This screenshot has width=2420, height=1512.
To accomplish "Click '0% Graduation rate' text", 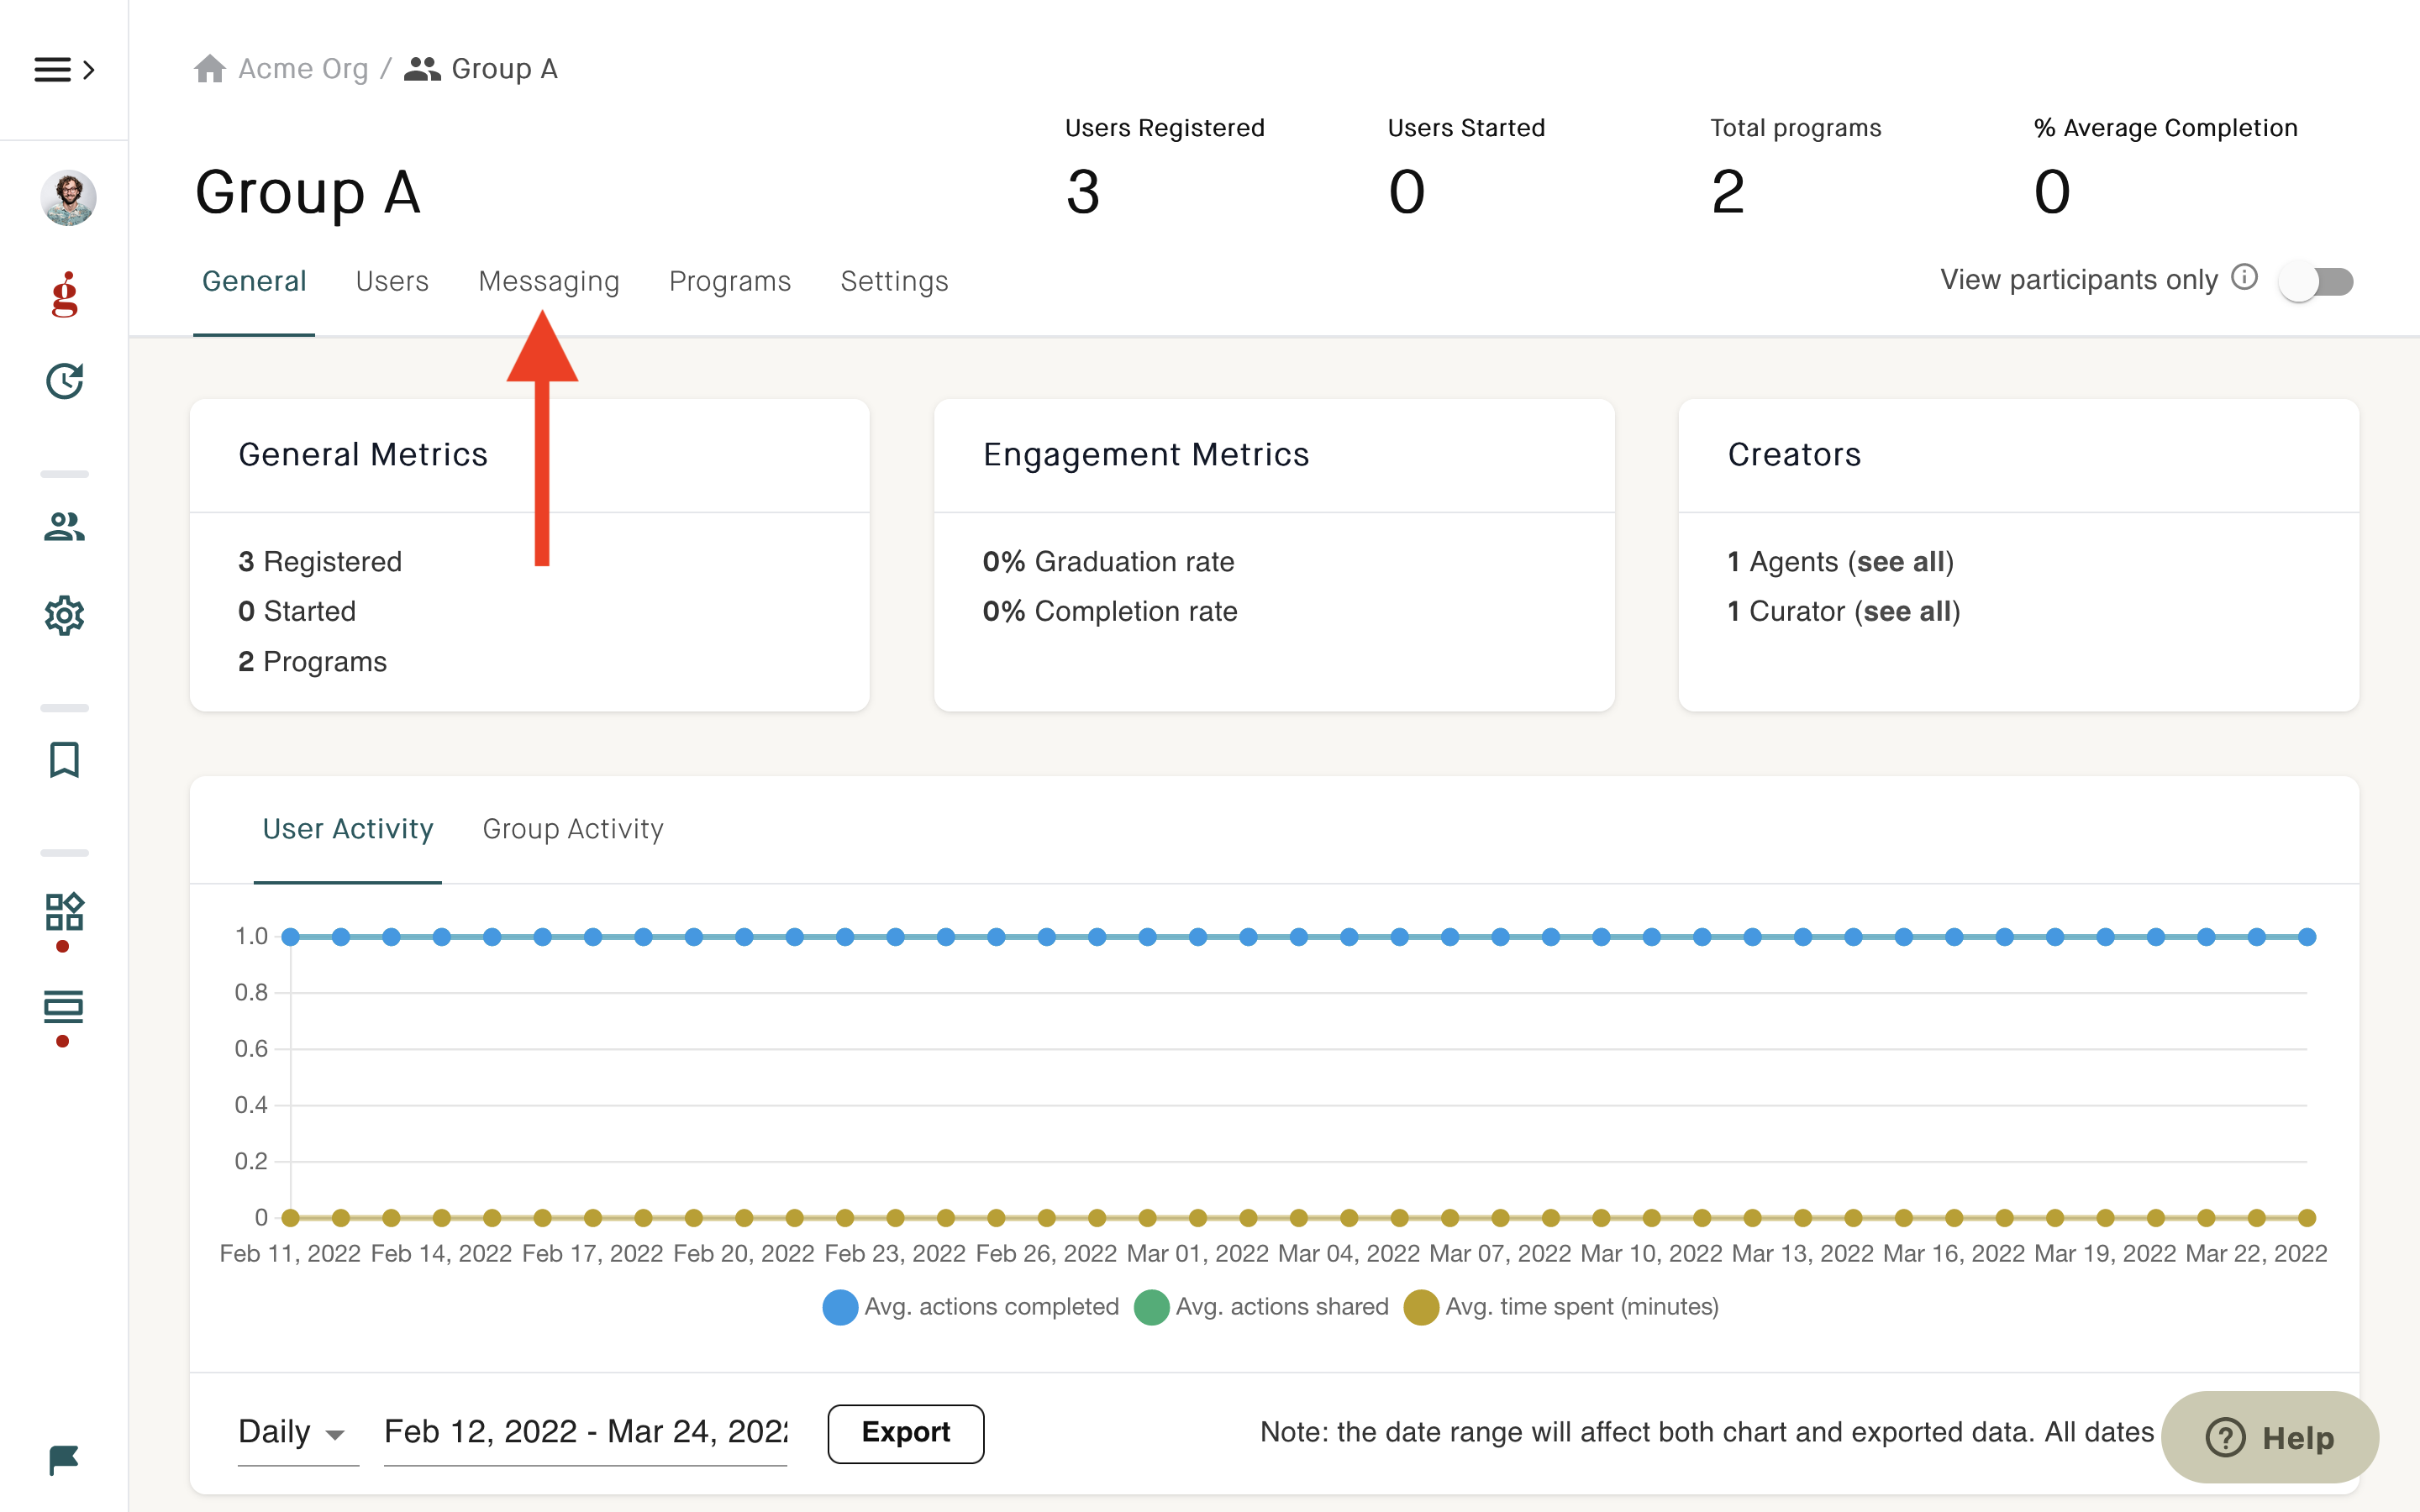I will 1108,562.
